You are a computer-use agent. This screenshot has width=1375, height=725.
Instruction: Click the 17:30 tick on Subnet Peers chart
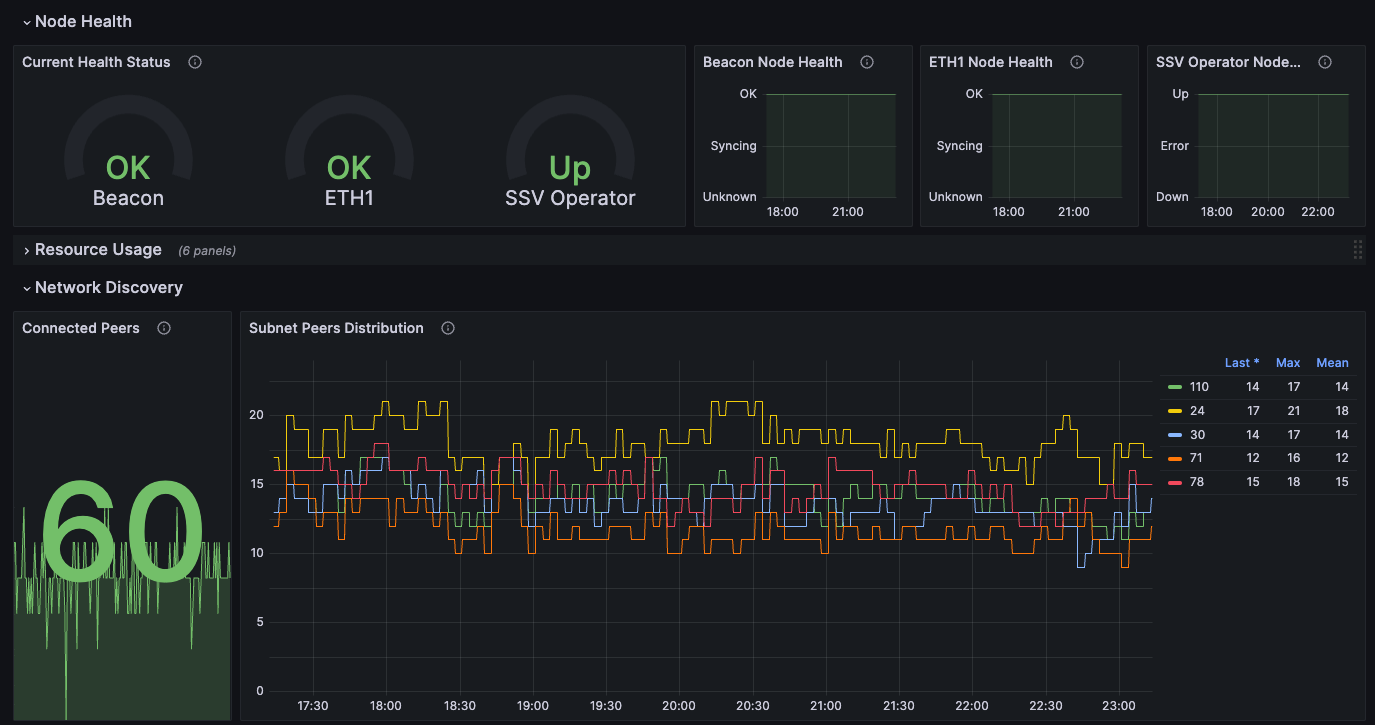(313, 706)
